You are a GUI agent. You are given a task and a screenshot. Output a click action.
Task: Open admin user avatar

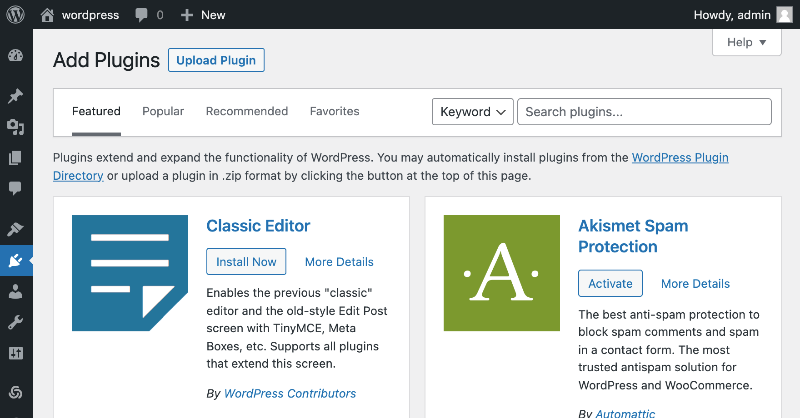click(x=785, y=15)
